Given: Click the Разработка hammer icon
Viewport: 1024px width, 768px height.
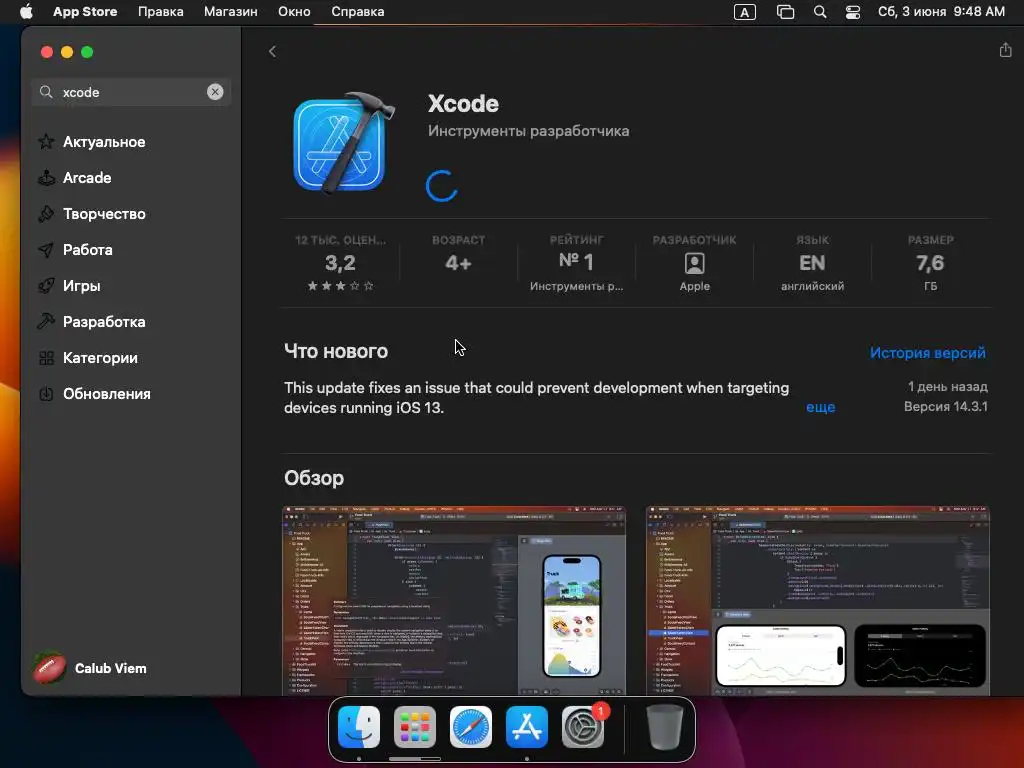Looking at the screenshot, I should click(46, 321).
